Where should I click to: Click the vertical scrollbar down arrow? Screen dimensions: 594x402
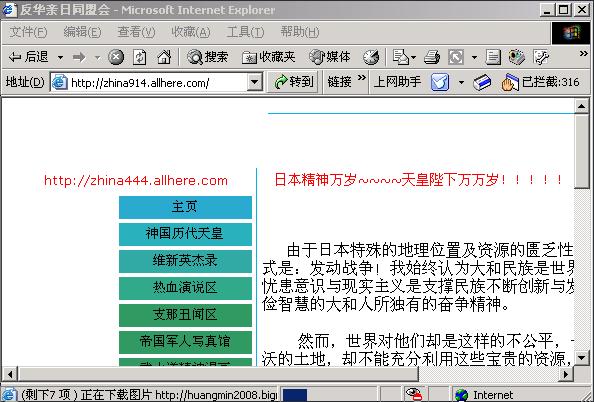point(581,357)
